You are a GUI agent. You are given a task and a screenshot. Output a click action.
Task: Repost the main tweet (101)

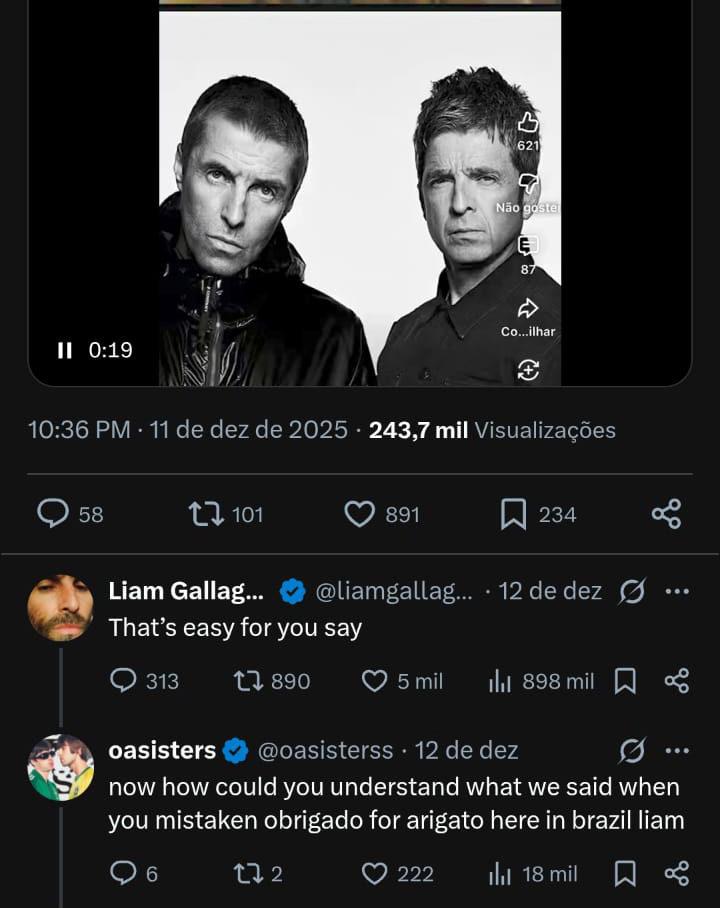(x=205, y=514)
